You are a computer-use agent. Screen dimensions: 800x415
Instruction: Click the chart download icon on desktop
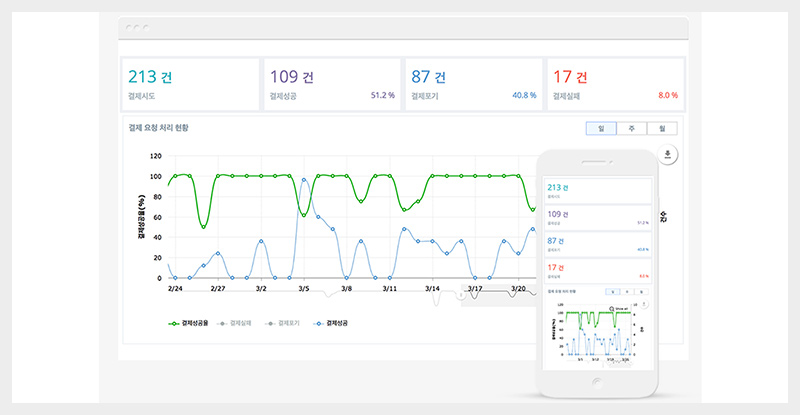pyautogui.click(x=669, y=154)
